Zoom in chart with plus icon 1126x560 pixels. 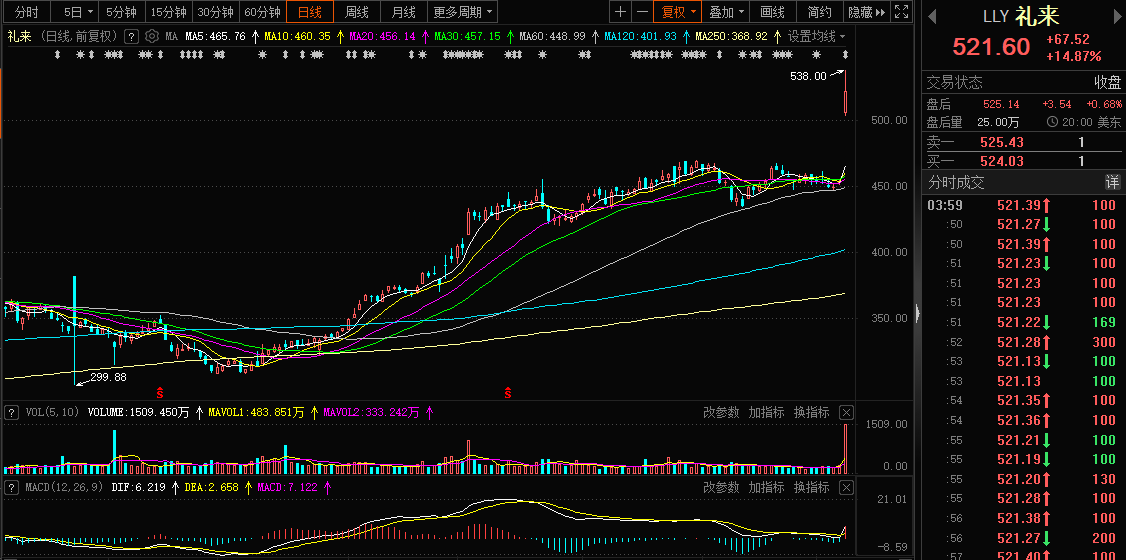(x=620, y=12)
